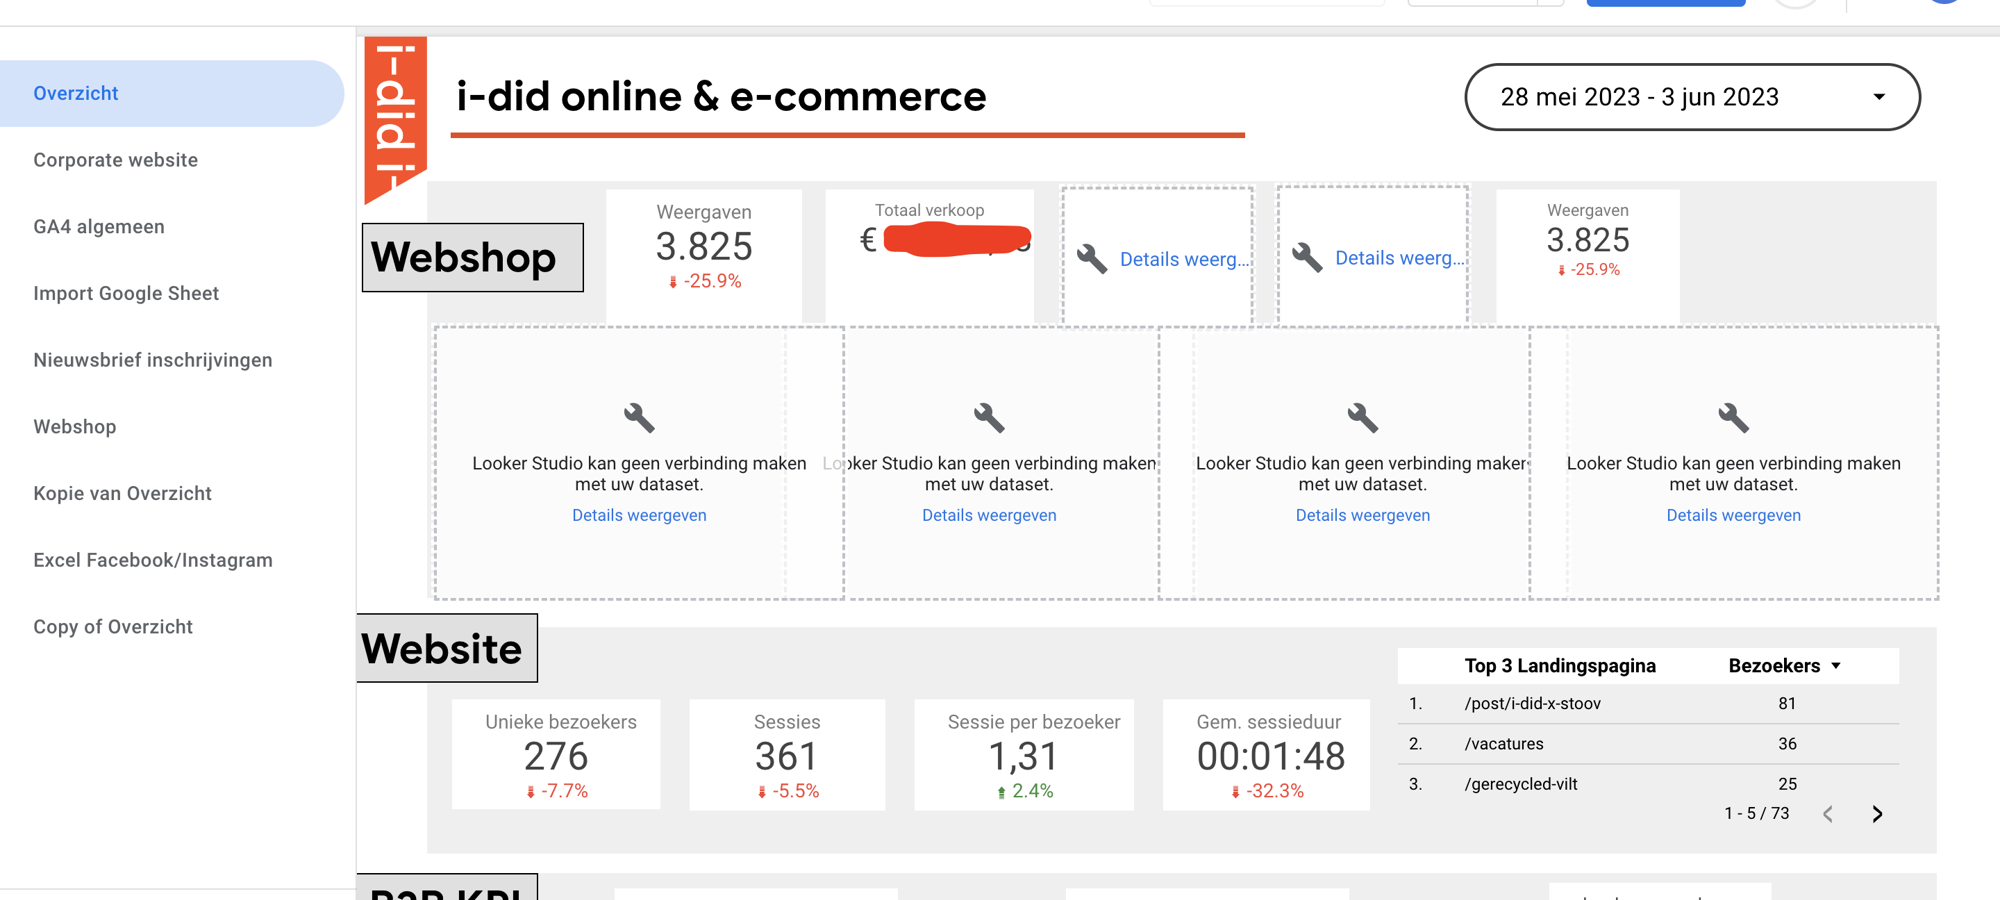
Task: Click date range dropdown arrow
Action: pos(1879,97)
